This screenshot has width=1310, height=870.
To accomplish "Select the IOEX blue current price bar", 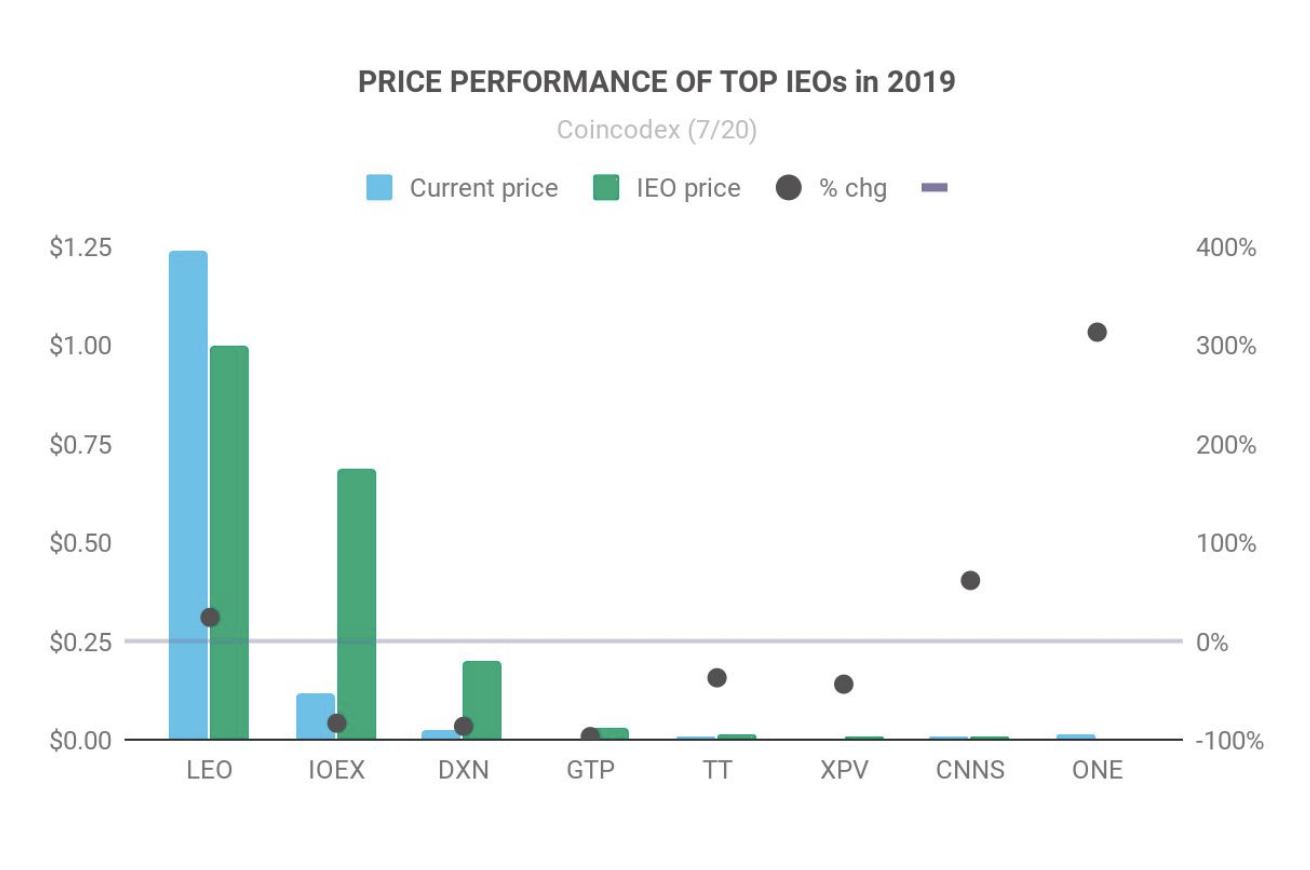I will click(316, 716).
